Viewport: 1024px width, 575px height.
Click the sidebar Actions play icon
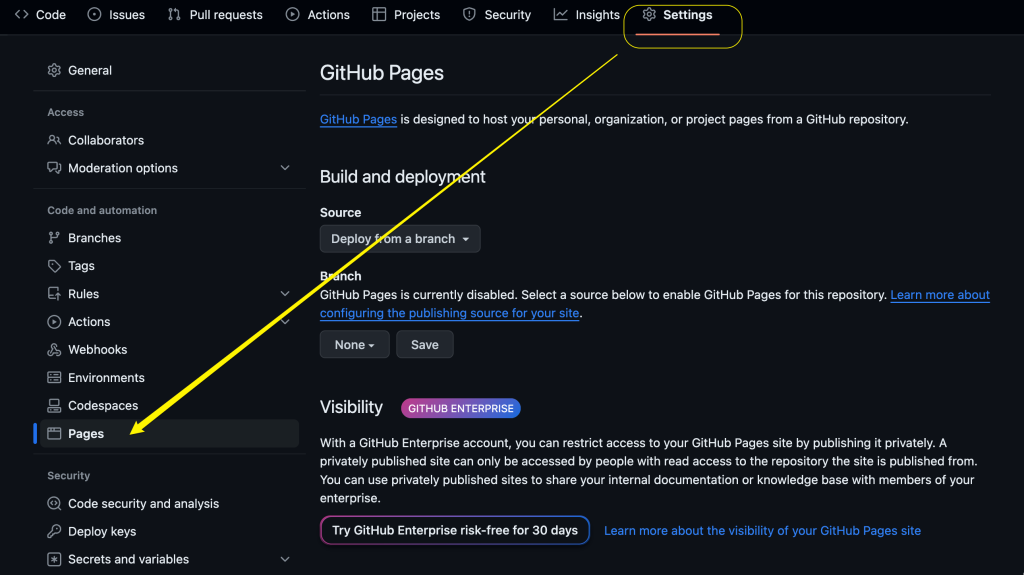pyautogui.click(x=54, y=321)
